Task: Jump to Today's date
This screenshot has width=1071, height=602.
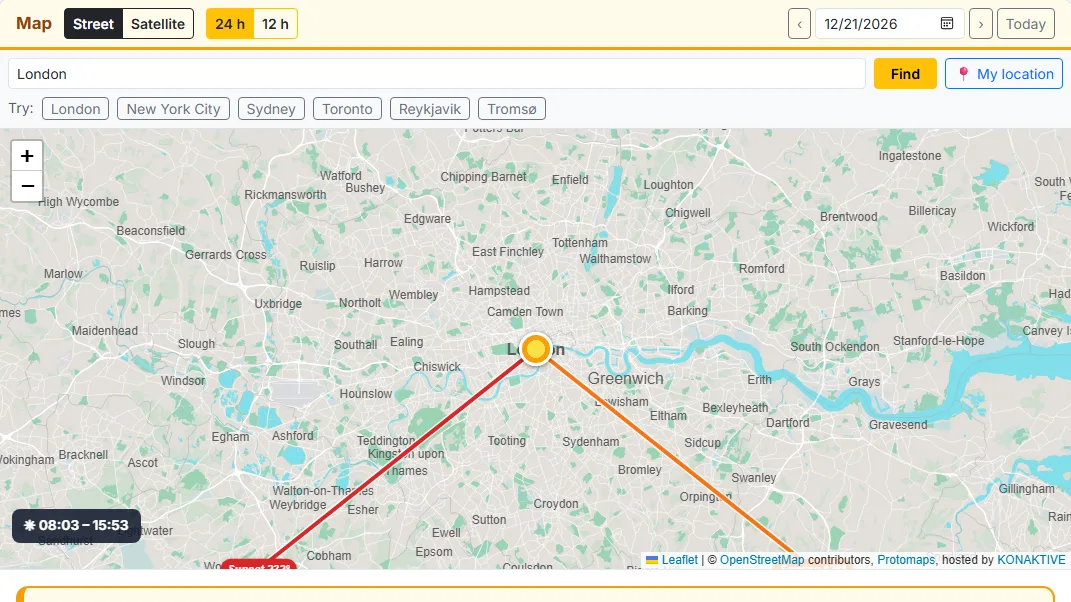Action: (1026, 24)
